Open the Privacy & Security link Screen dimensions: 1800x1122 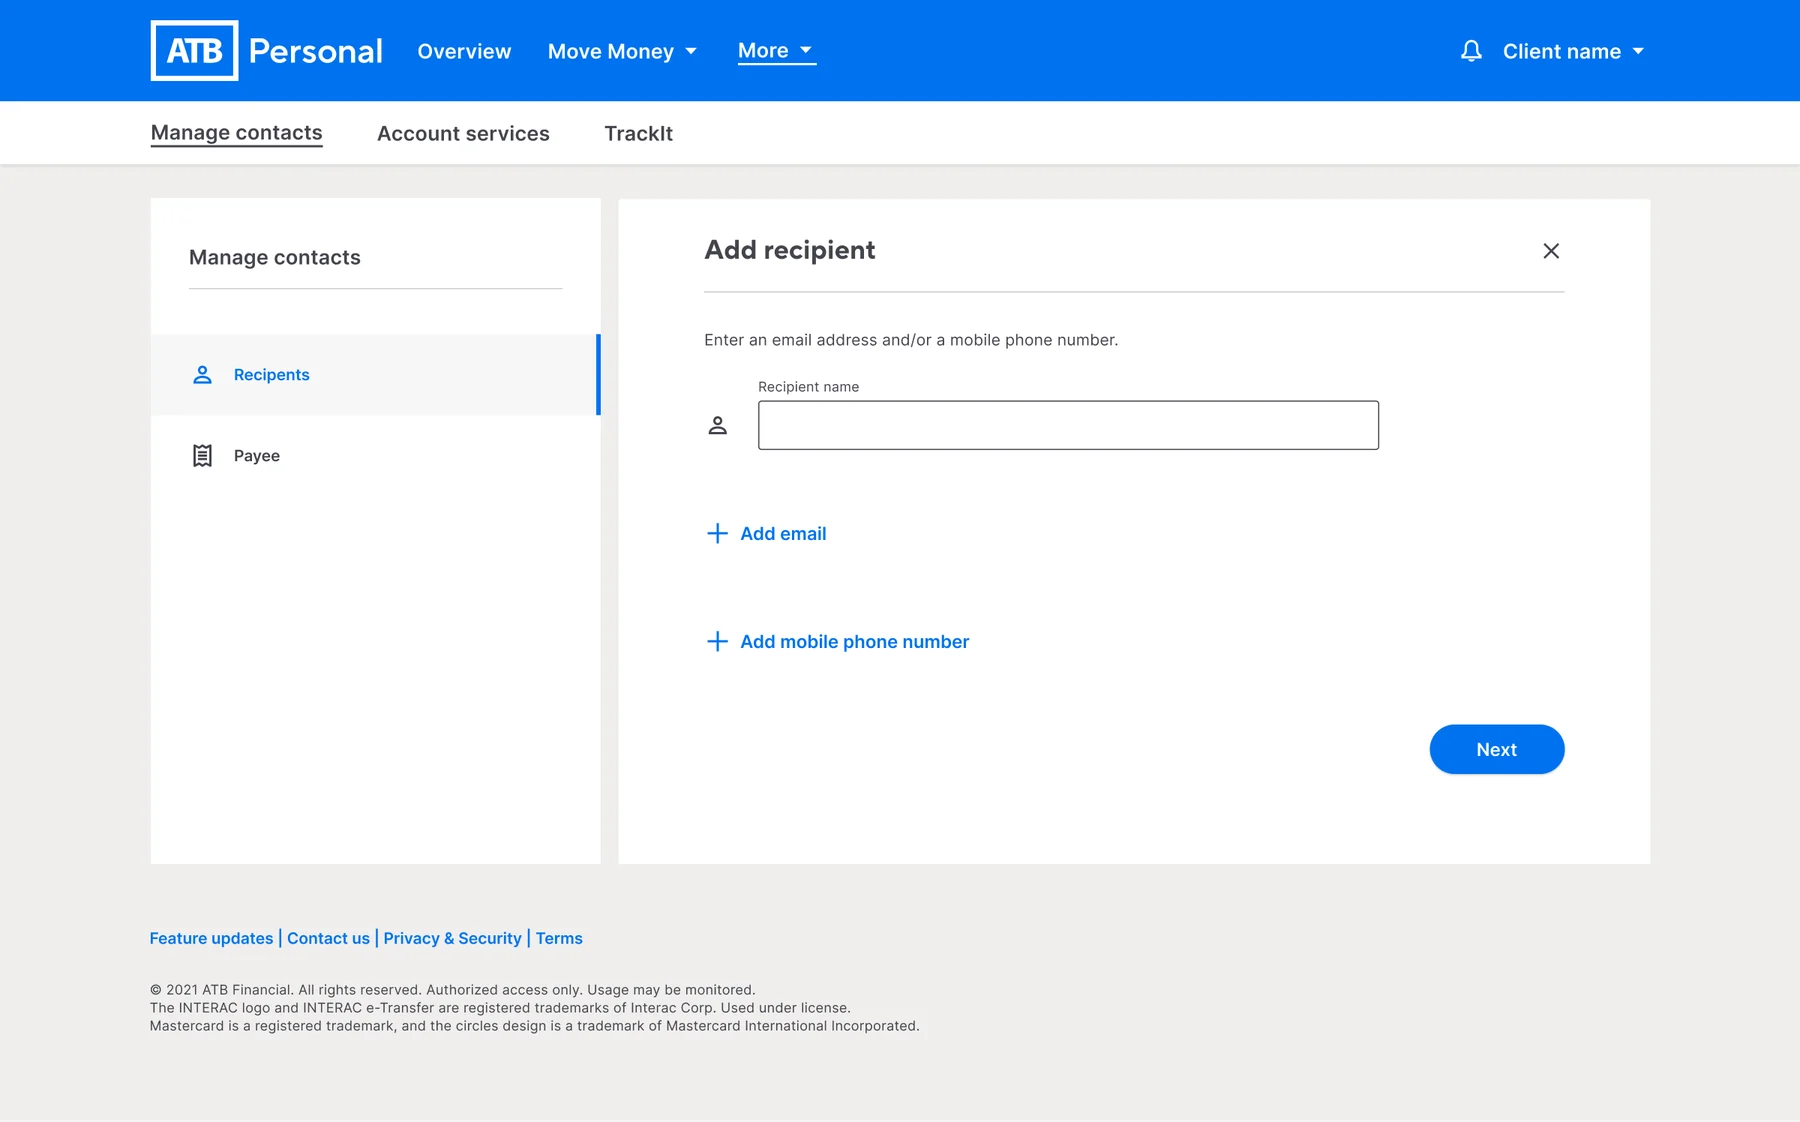(452, 939)
